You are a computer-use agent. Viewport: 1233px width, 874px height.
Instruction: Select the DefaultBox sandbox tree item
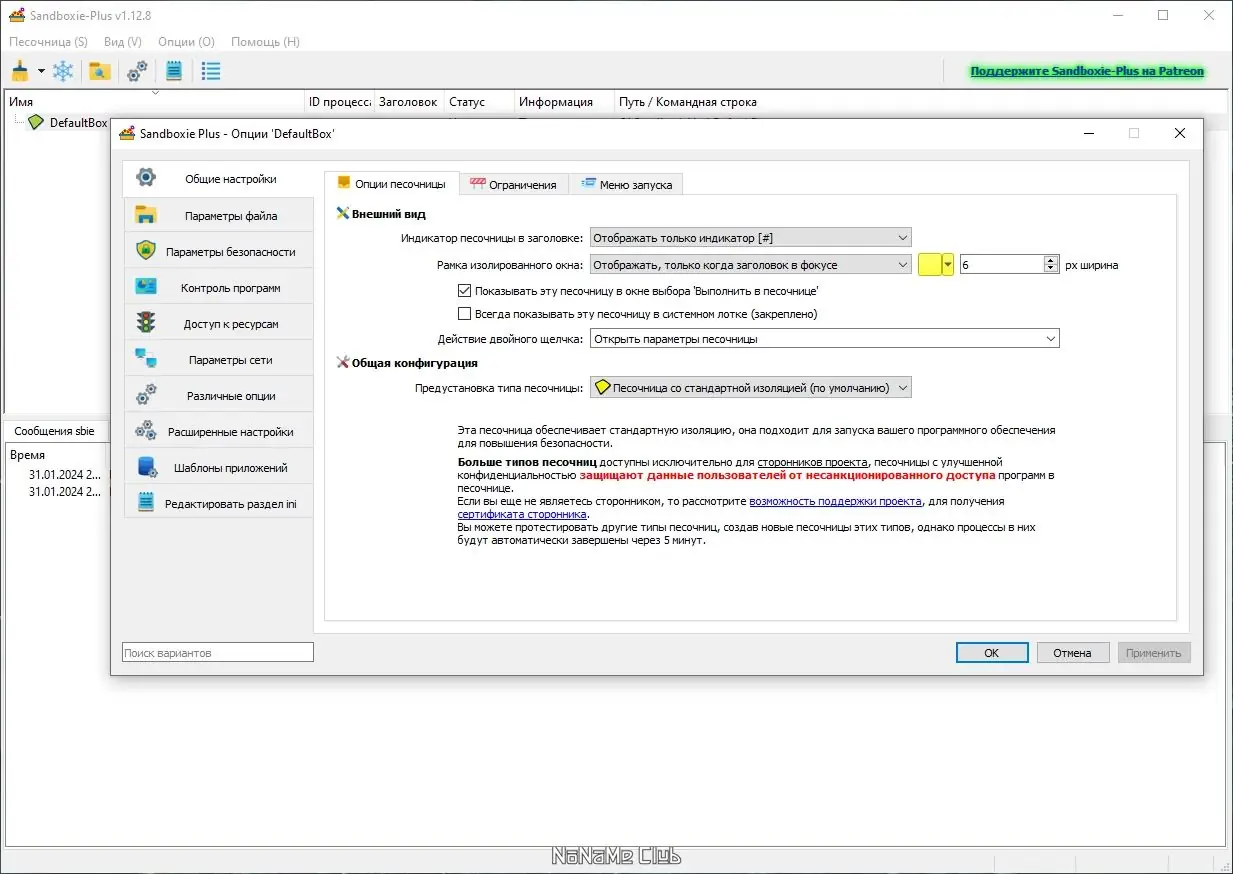point(78,123)
